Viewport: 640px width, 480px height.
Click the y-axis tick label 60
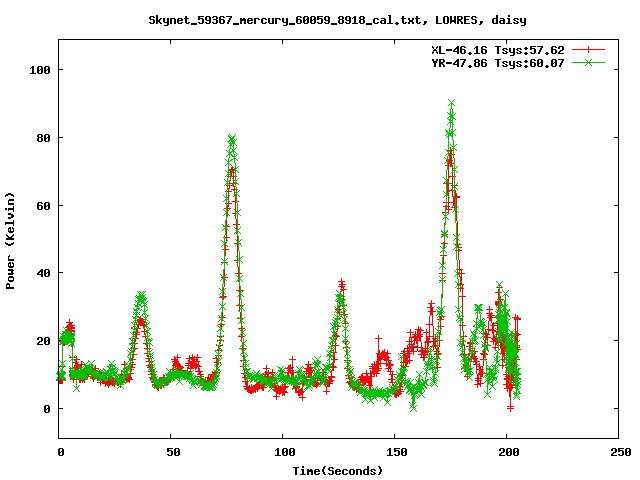(43, 206)
